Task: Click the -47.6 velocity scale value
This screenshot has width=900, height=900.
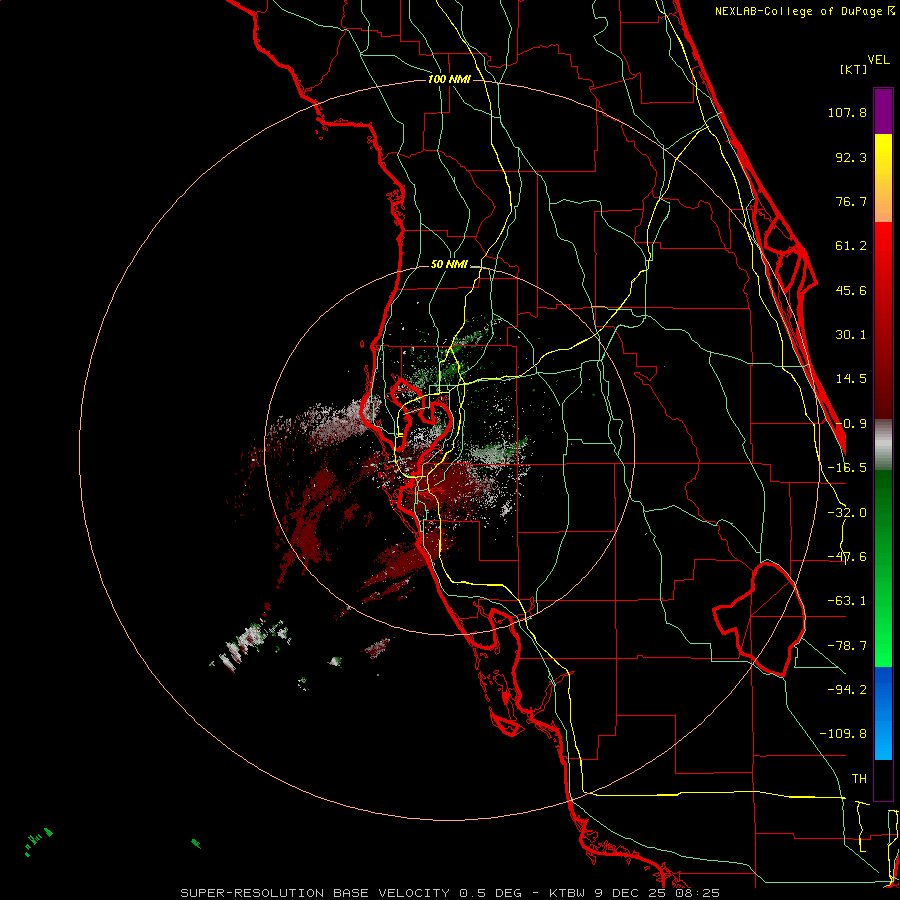Action: click(847, 557)
